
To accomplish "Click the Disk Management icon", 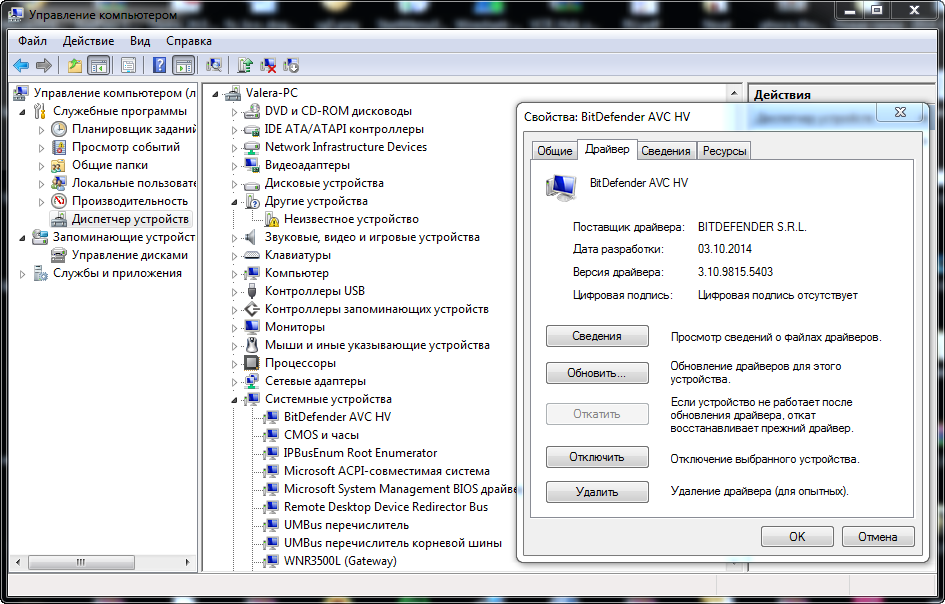I will pyautogui.click(x=58, y=255).
